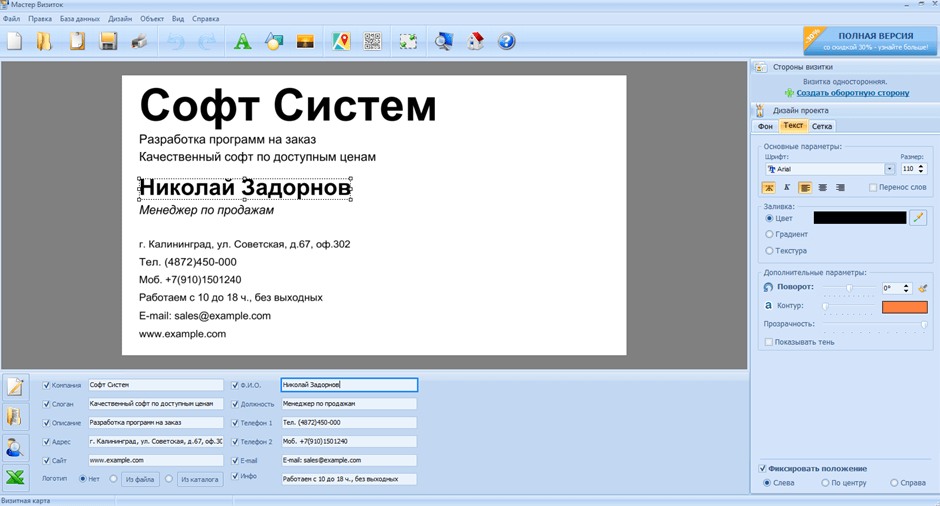The width and height of the screenshot is (940, 506).
Task: Click the Создать оборотную сторону link
Action: tap(852, 93)
